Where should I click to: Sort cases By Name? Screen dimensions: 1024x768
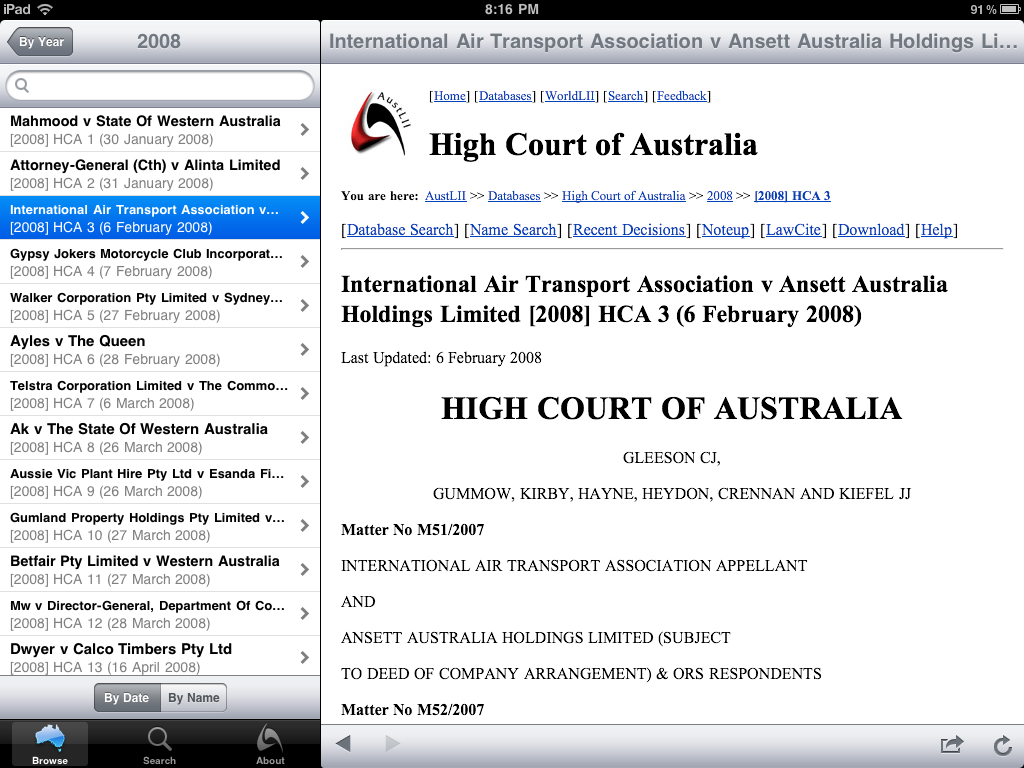tap(193, 697)
